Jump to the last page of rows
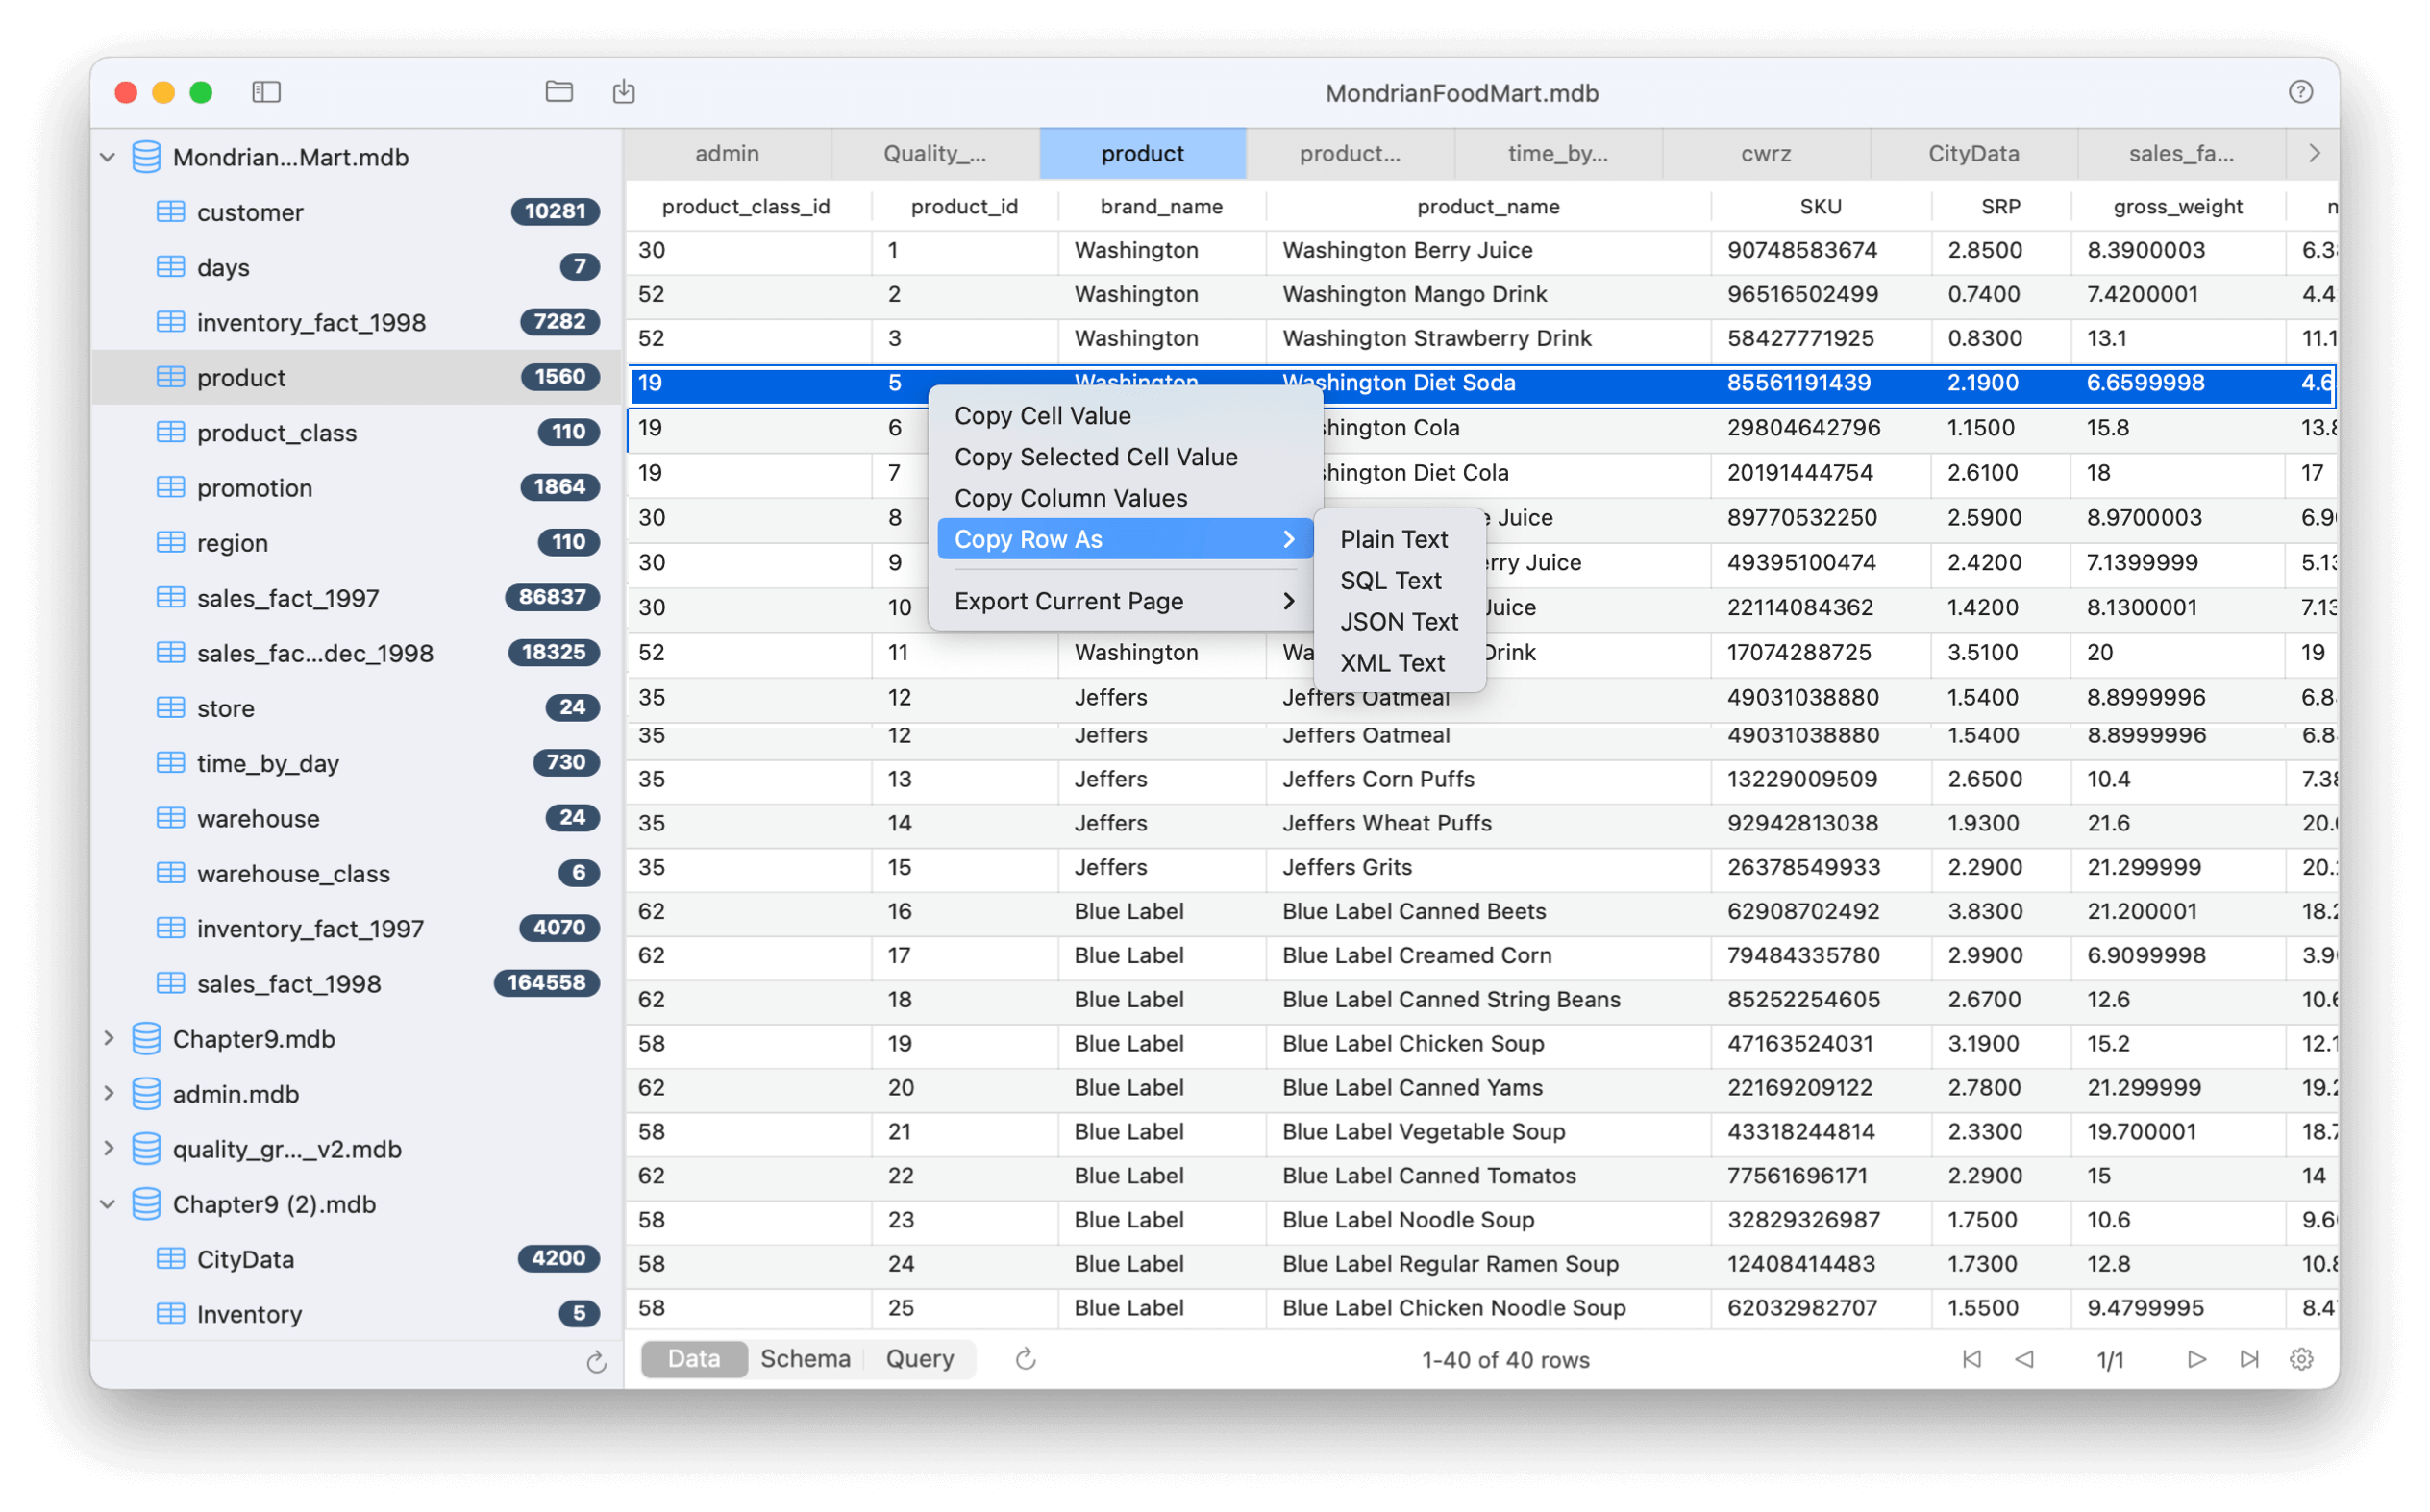This screenshot has width=2430, height=1512. (x=2250, y=1359)
